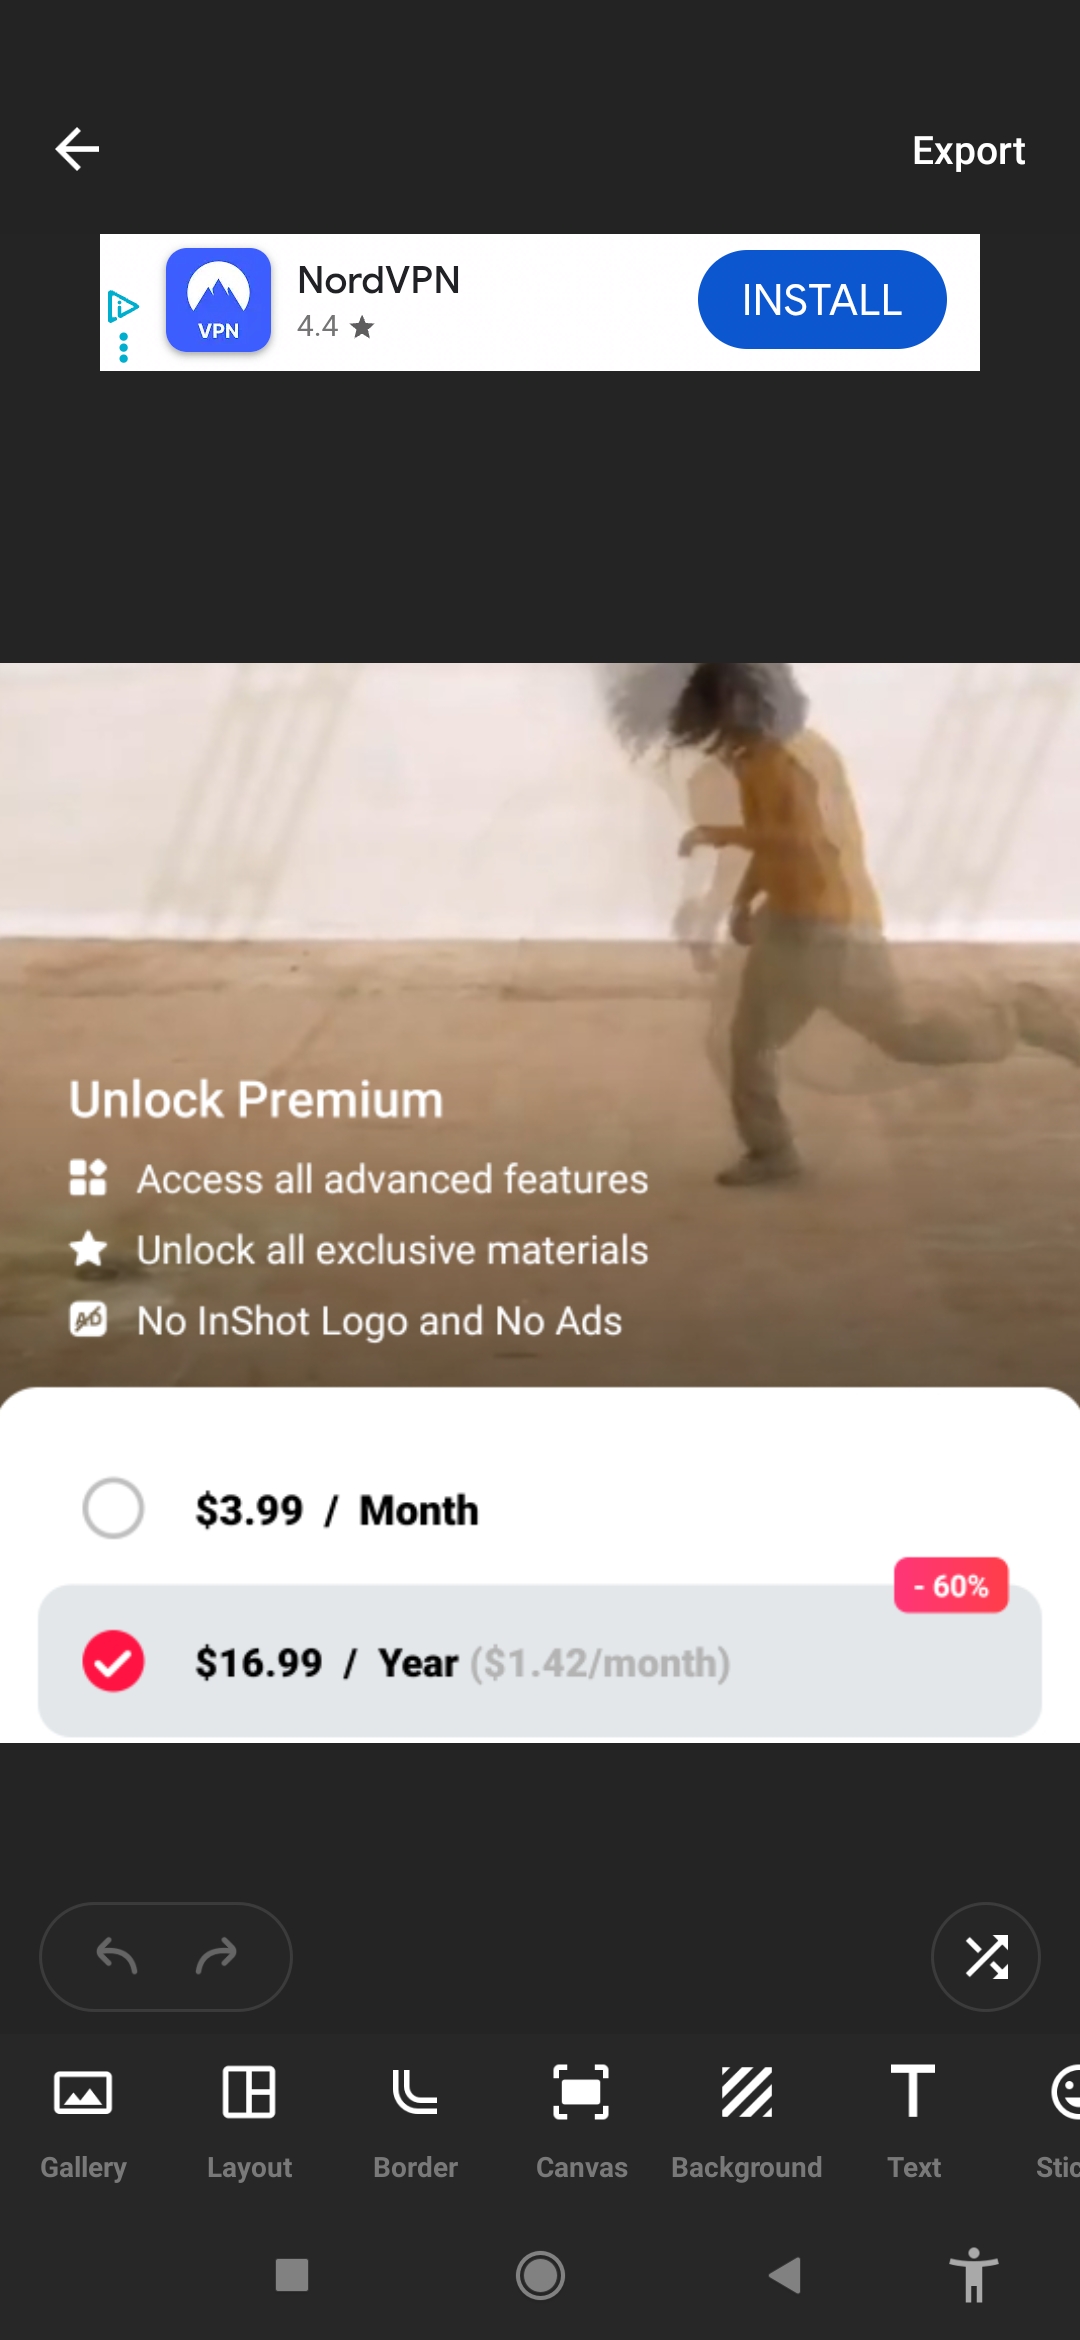Open the NordVPN app icon in ad
1080x2340 pixels.
(x=218, y=300)
